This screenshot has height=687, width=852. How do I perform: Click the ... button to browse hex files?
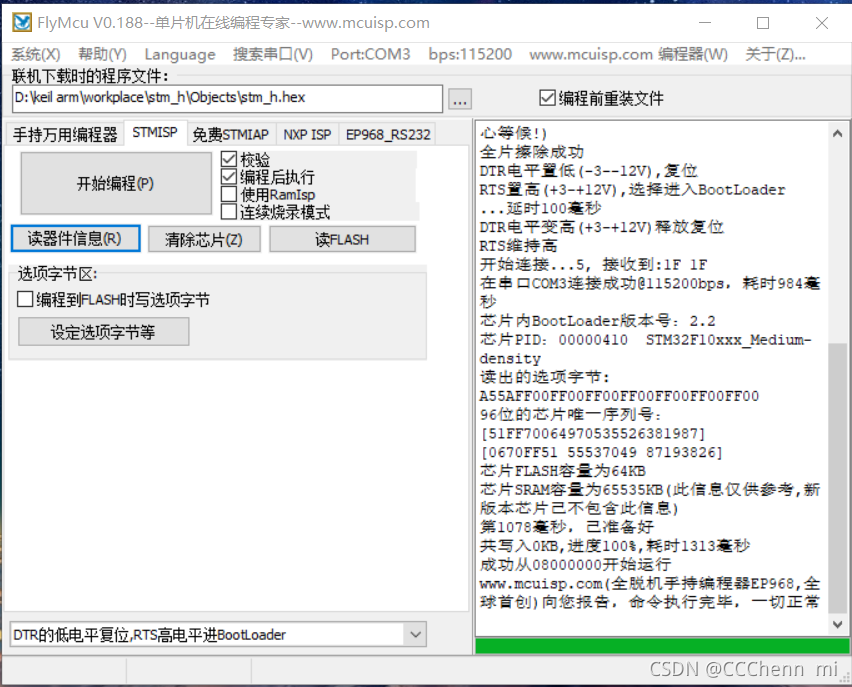pos(459,99)
